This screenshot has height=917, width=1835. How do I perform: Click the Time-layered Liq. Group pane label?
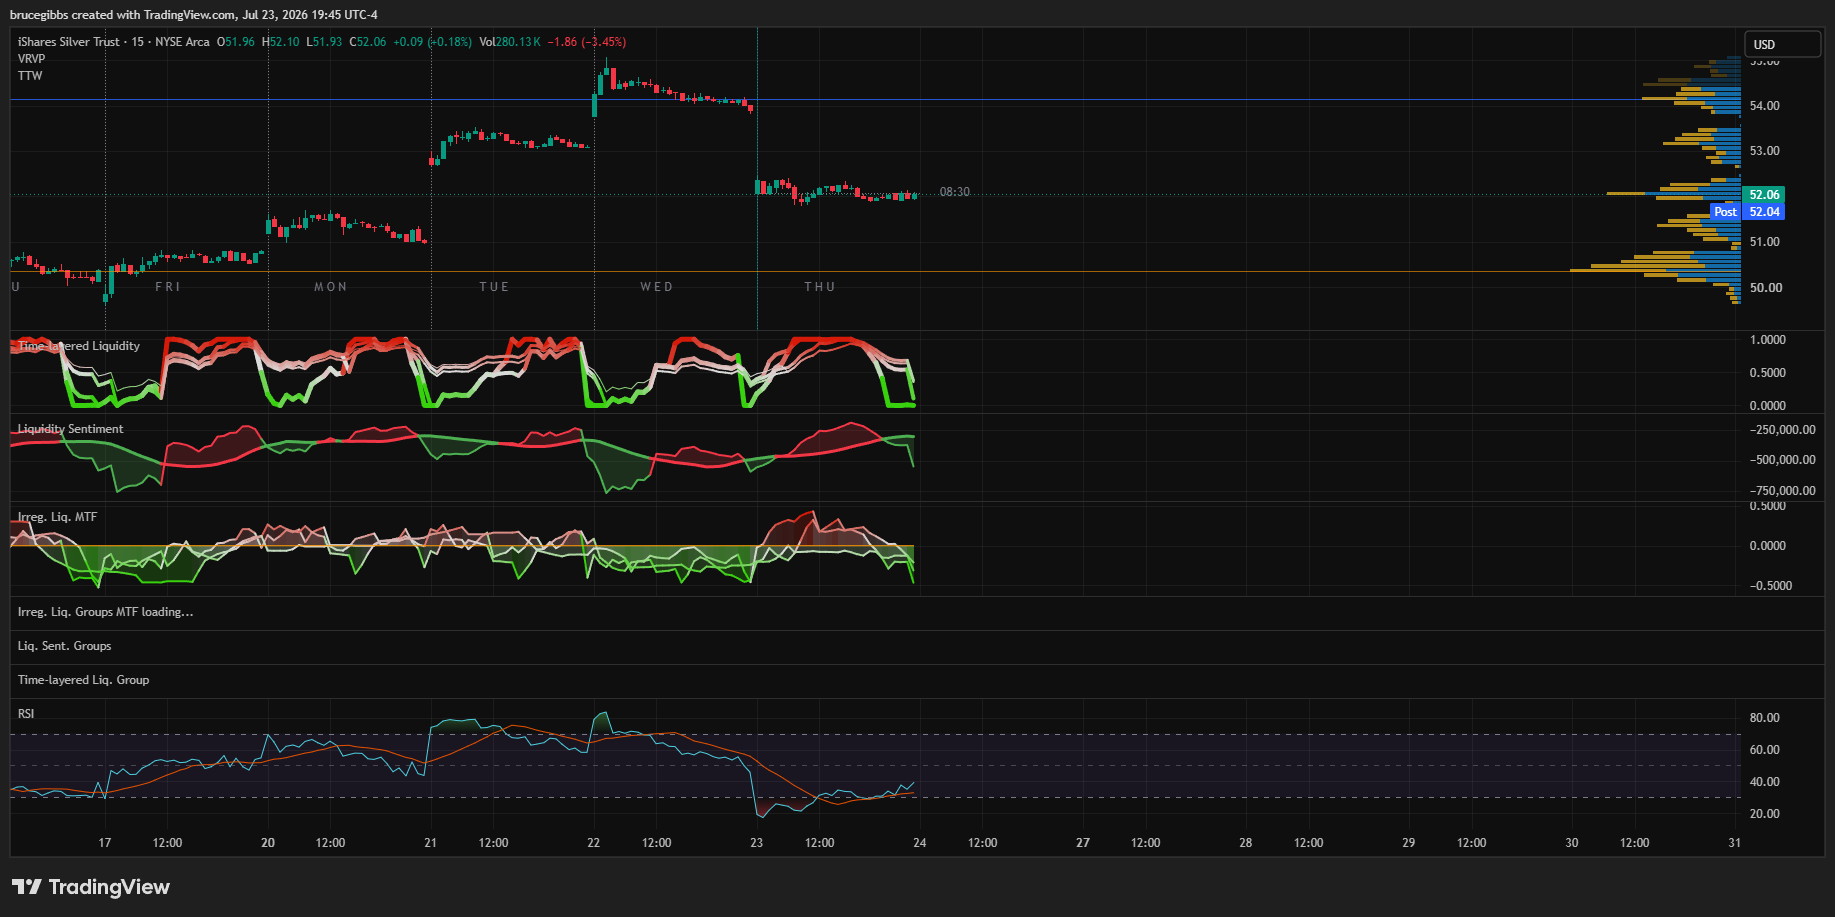tap(83, 680)
